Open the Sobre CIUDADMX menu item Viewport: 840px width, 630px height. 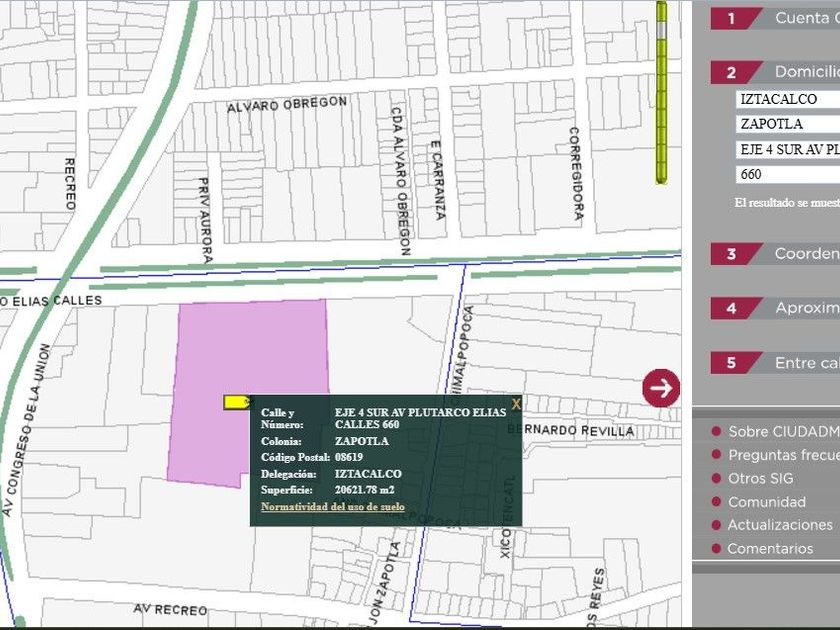point(782,432)
